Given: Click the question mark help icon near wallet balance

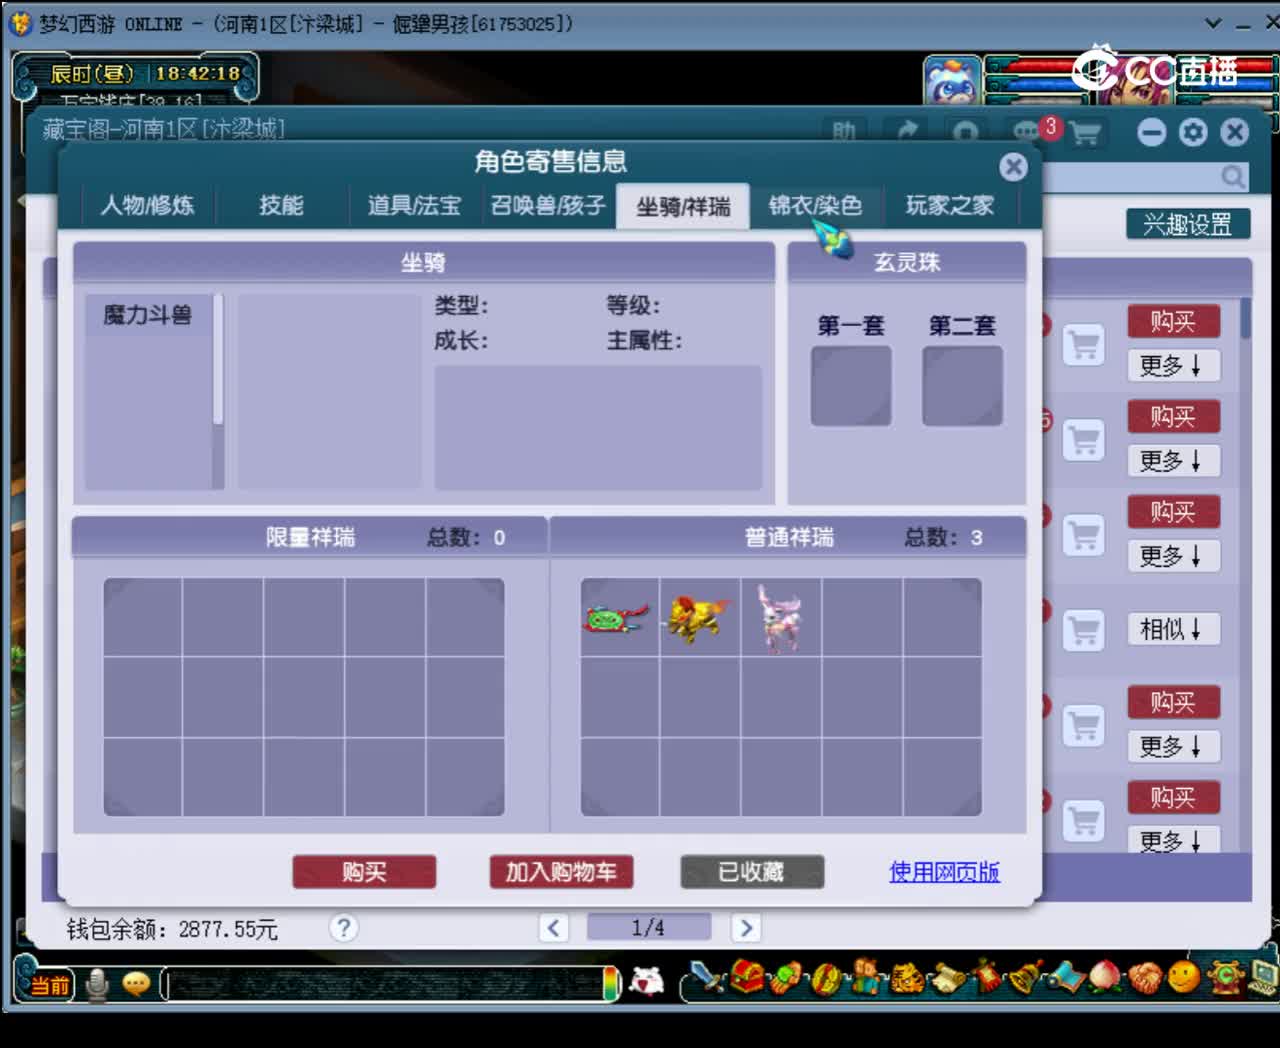Looking at the screenshot, I should click(343, 928).
